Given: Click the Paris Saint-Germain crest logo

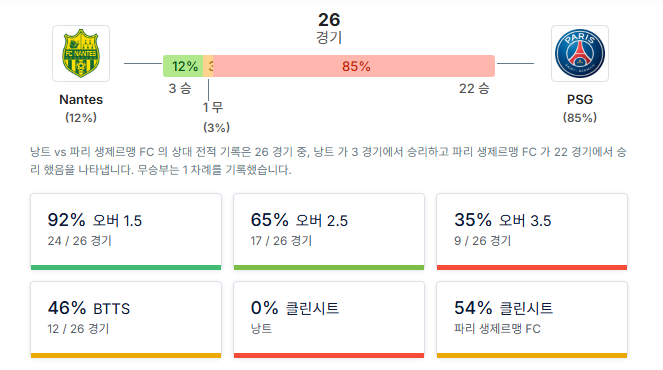Looking at the screenshot, I should pyautogui.click(x=580, y=53).
